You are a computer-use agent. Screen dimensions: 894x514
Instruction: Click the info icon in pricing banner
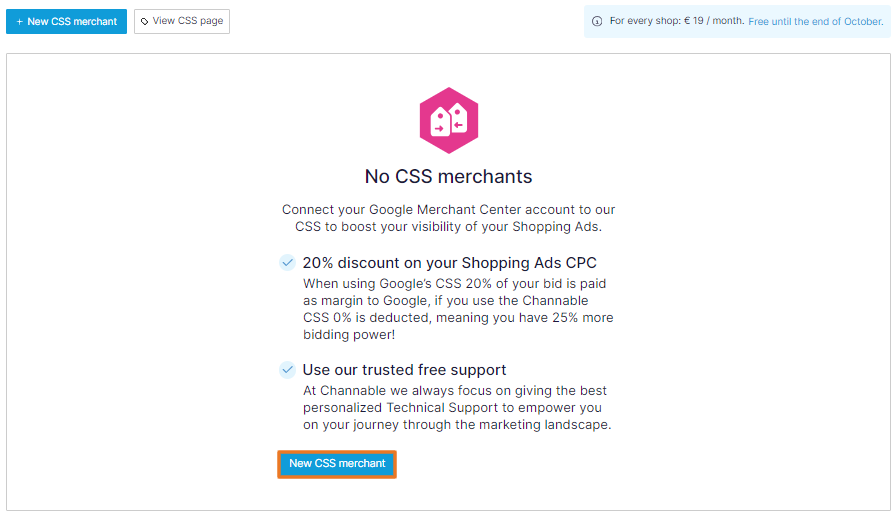[597, 22]
